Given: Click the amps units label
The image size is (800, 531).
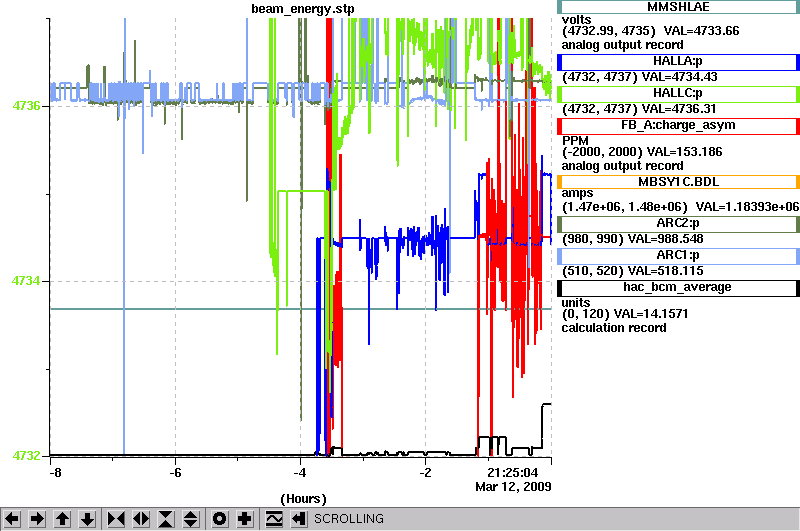Looking at the screenshot, I should (577, 193).
